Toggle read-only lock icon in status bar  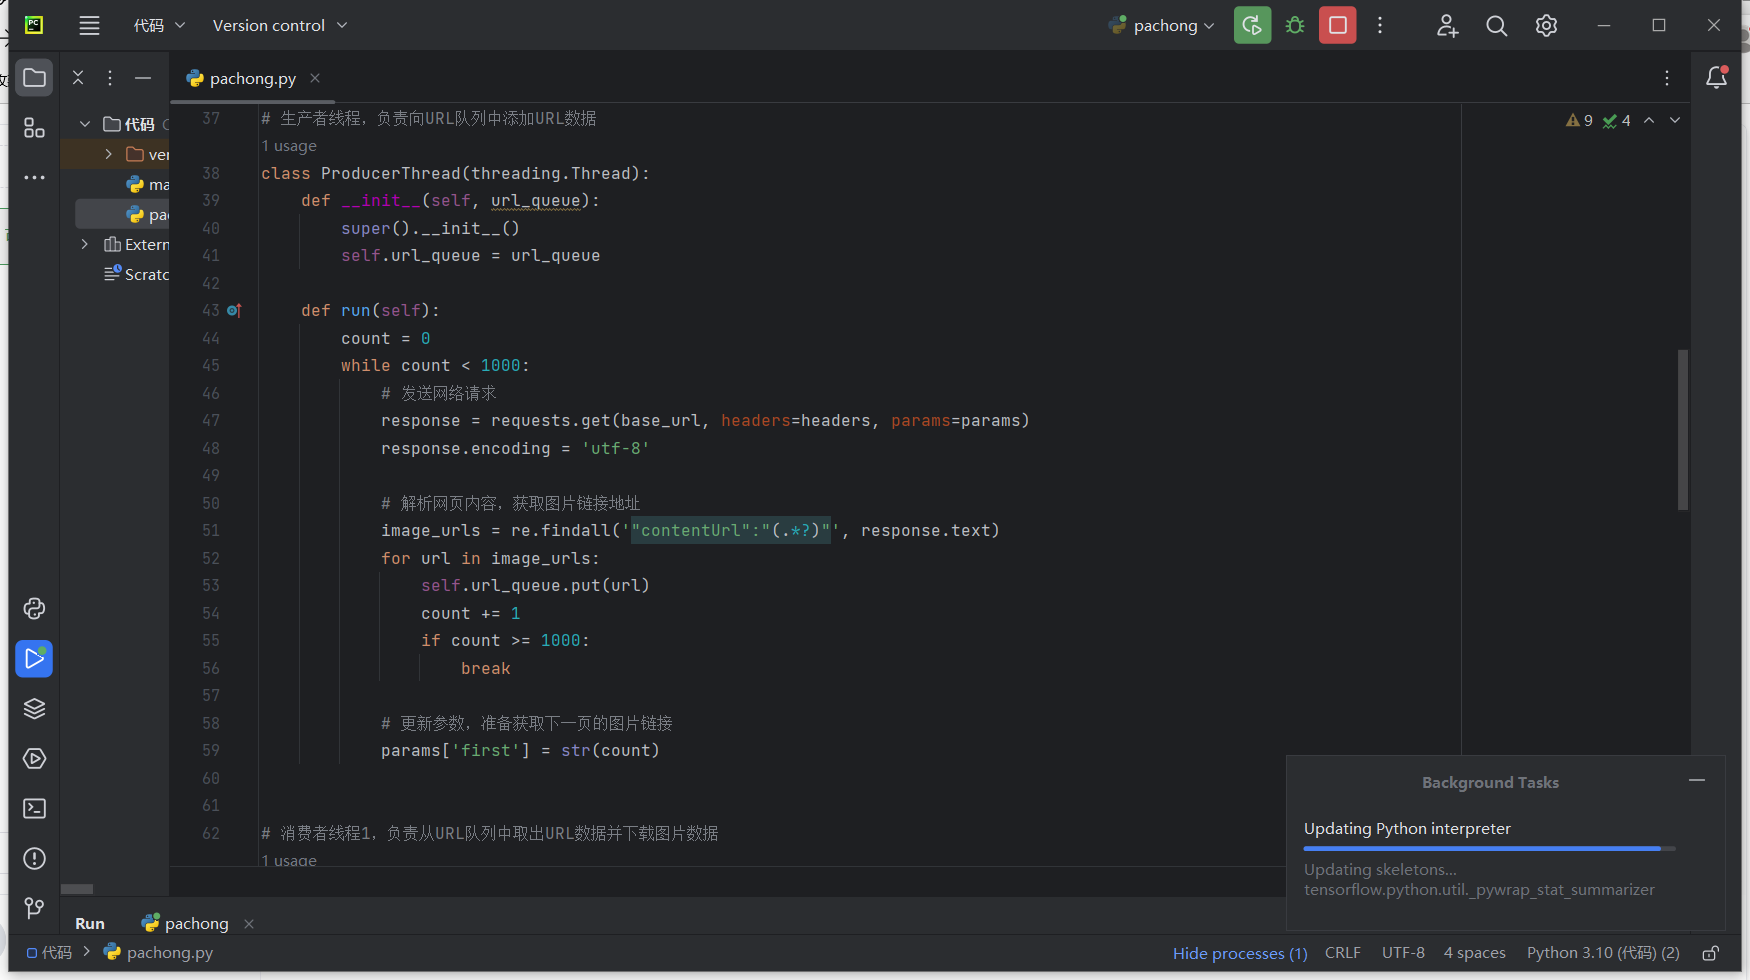coord(1711,953)
